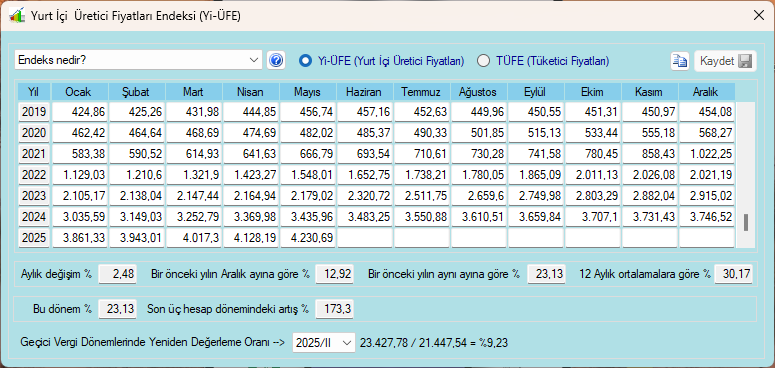Viewport: 775px width, 368px height.
Task: Click cell 4.128,19 for Nisan 2025
Action: click(x=251, y=238)
